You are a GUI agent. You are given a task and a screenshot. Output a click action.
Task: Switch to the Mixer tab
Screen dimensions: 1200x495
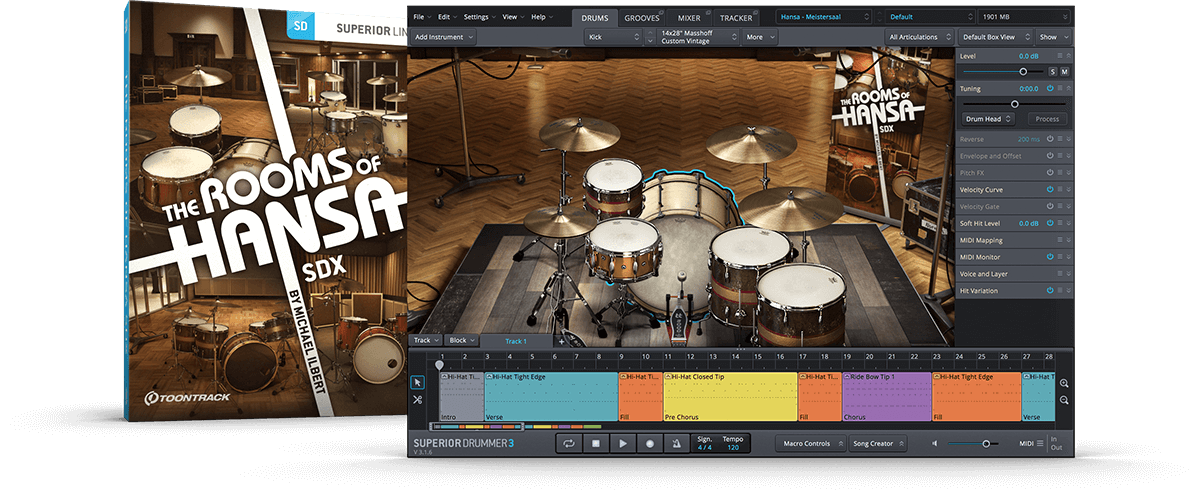pyautogui.click(x=689, y=18)
